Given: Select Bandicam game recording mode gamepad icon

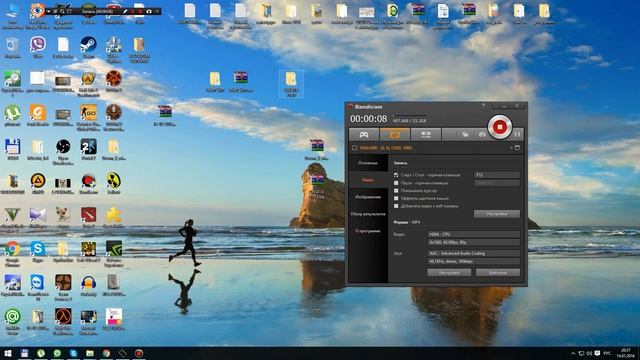Looking at the screenshot, I should pyautogui.click(x=364, y=134).
